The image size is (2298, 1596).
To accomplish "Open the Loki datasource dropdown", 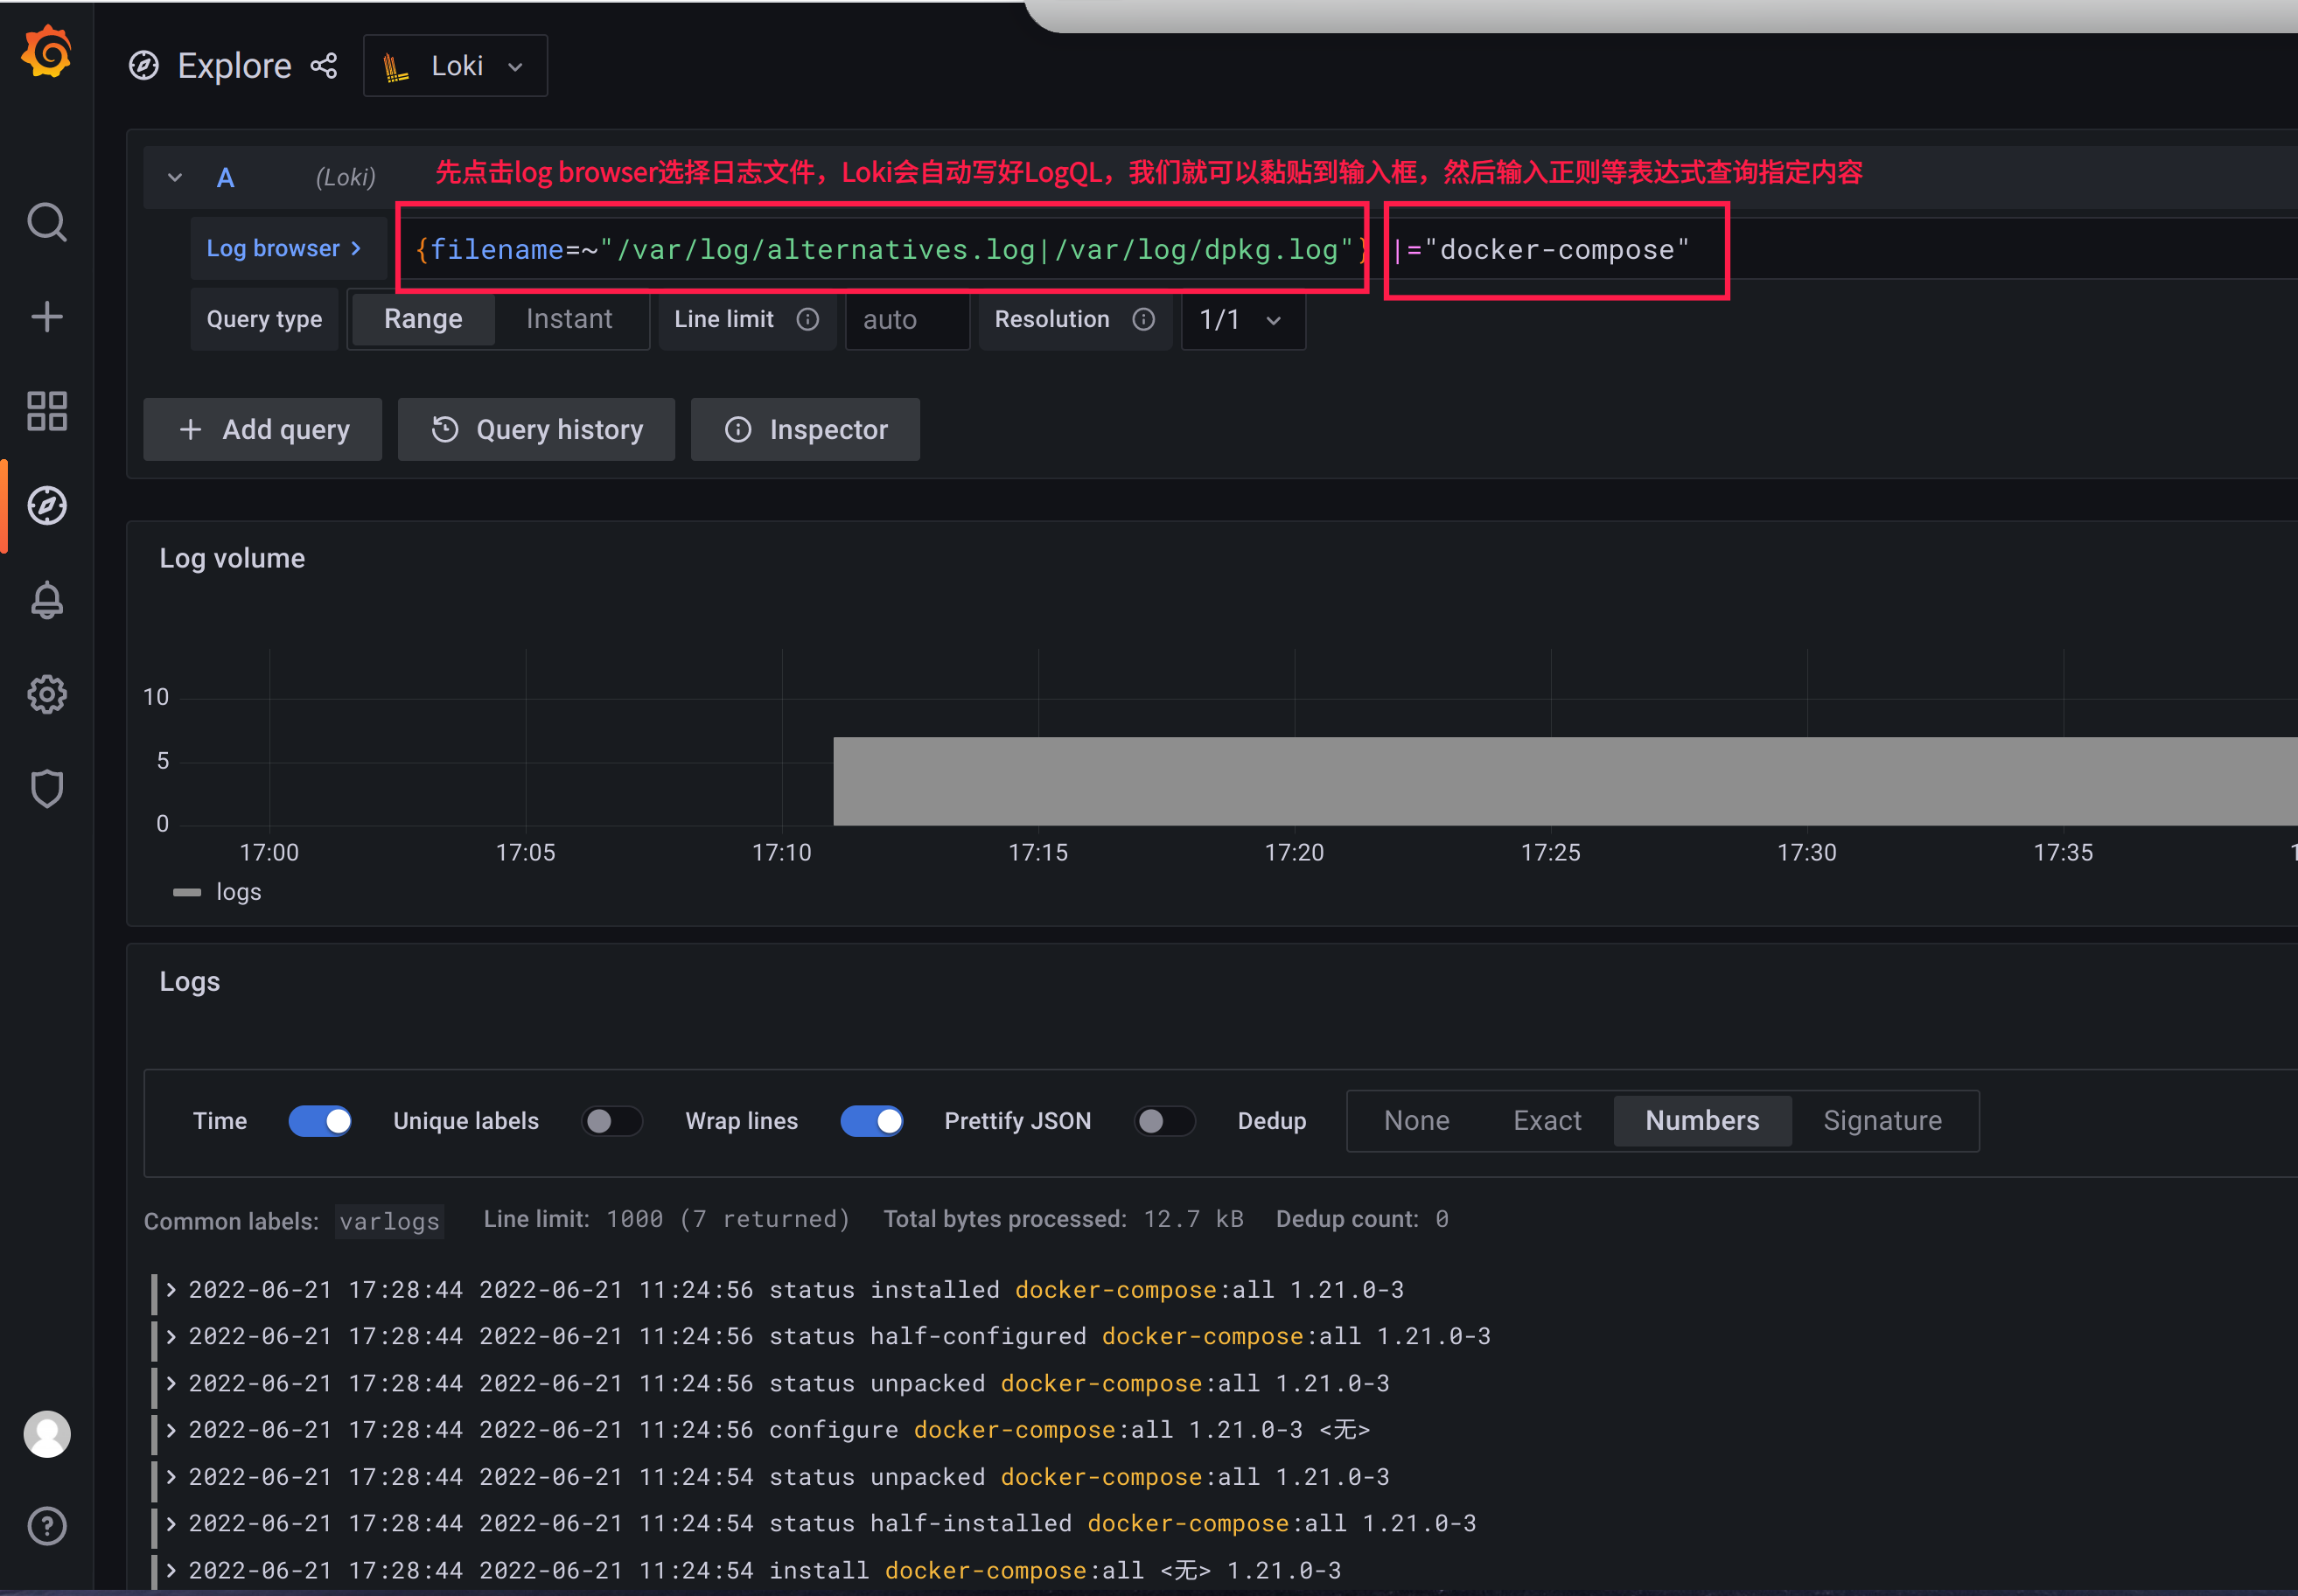I will pyautogui.click(x=455, y=66).
